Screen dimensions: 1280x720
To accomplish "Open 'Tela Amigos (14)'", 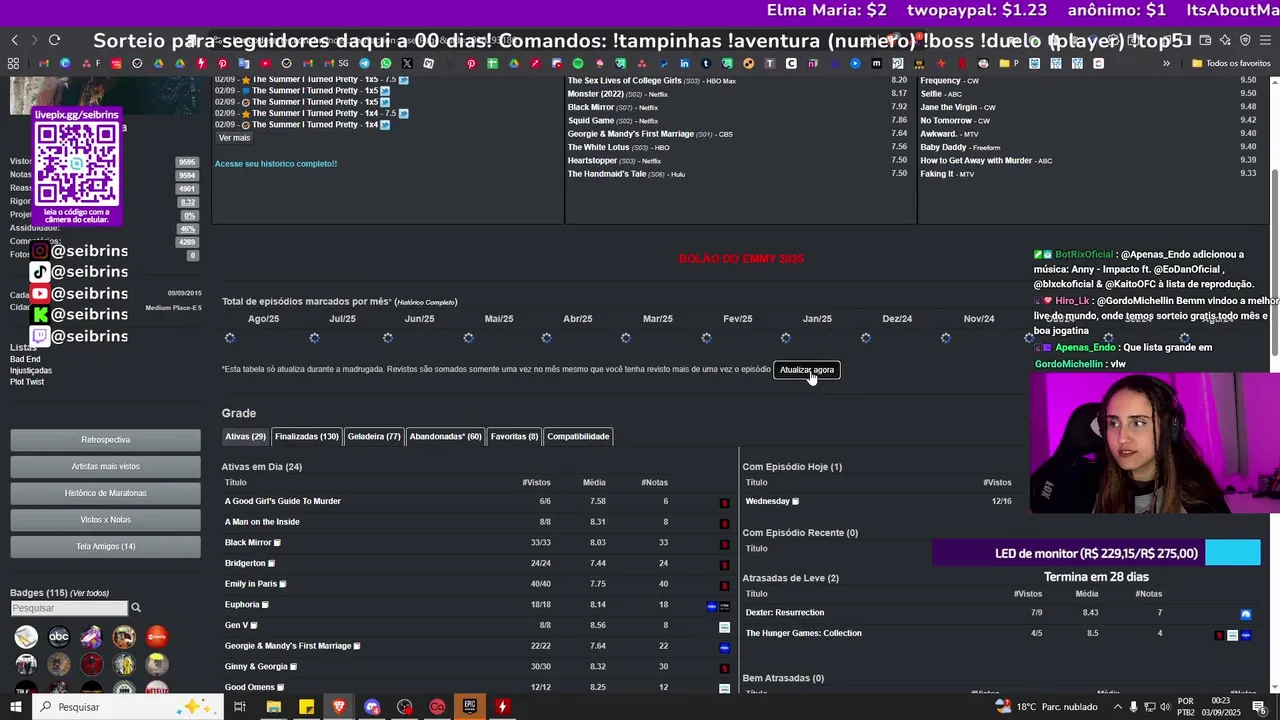I will (105, 547).
